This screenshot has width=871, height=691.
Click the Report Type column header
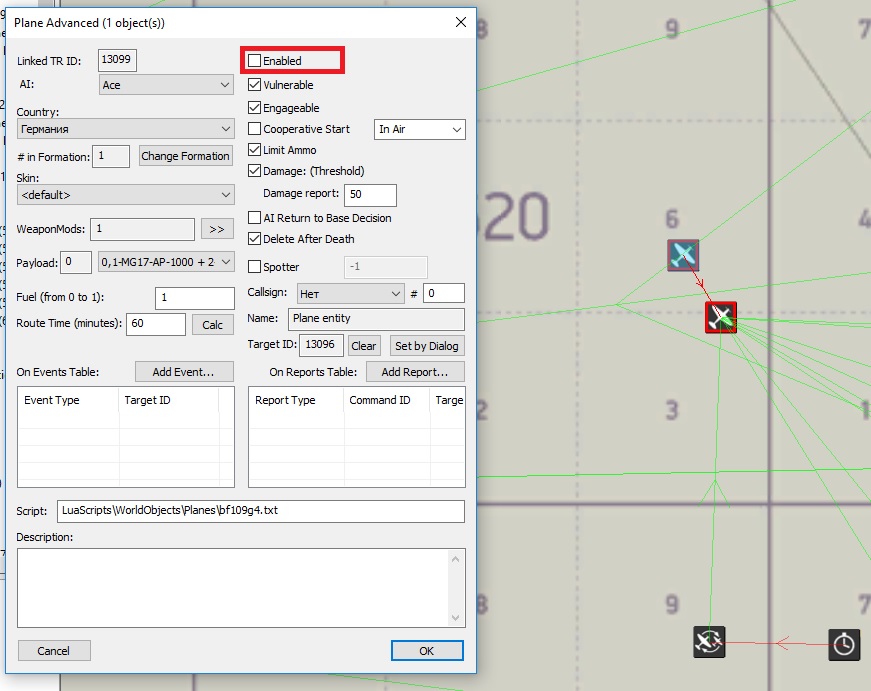(x=297, y=400)
